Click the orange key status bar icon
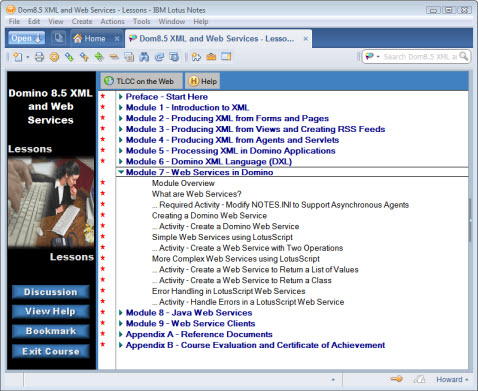This screenshot has width=478, height=391. (x=396, y=379)
